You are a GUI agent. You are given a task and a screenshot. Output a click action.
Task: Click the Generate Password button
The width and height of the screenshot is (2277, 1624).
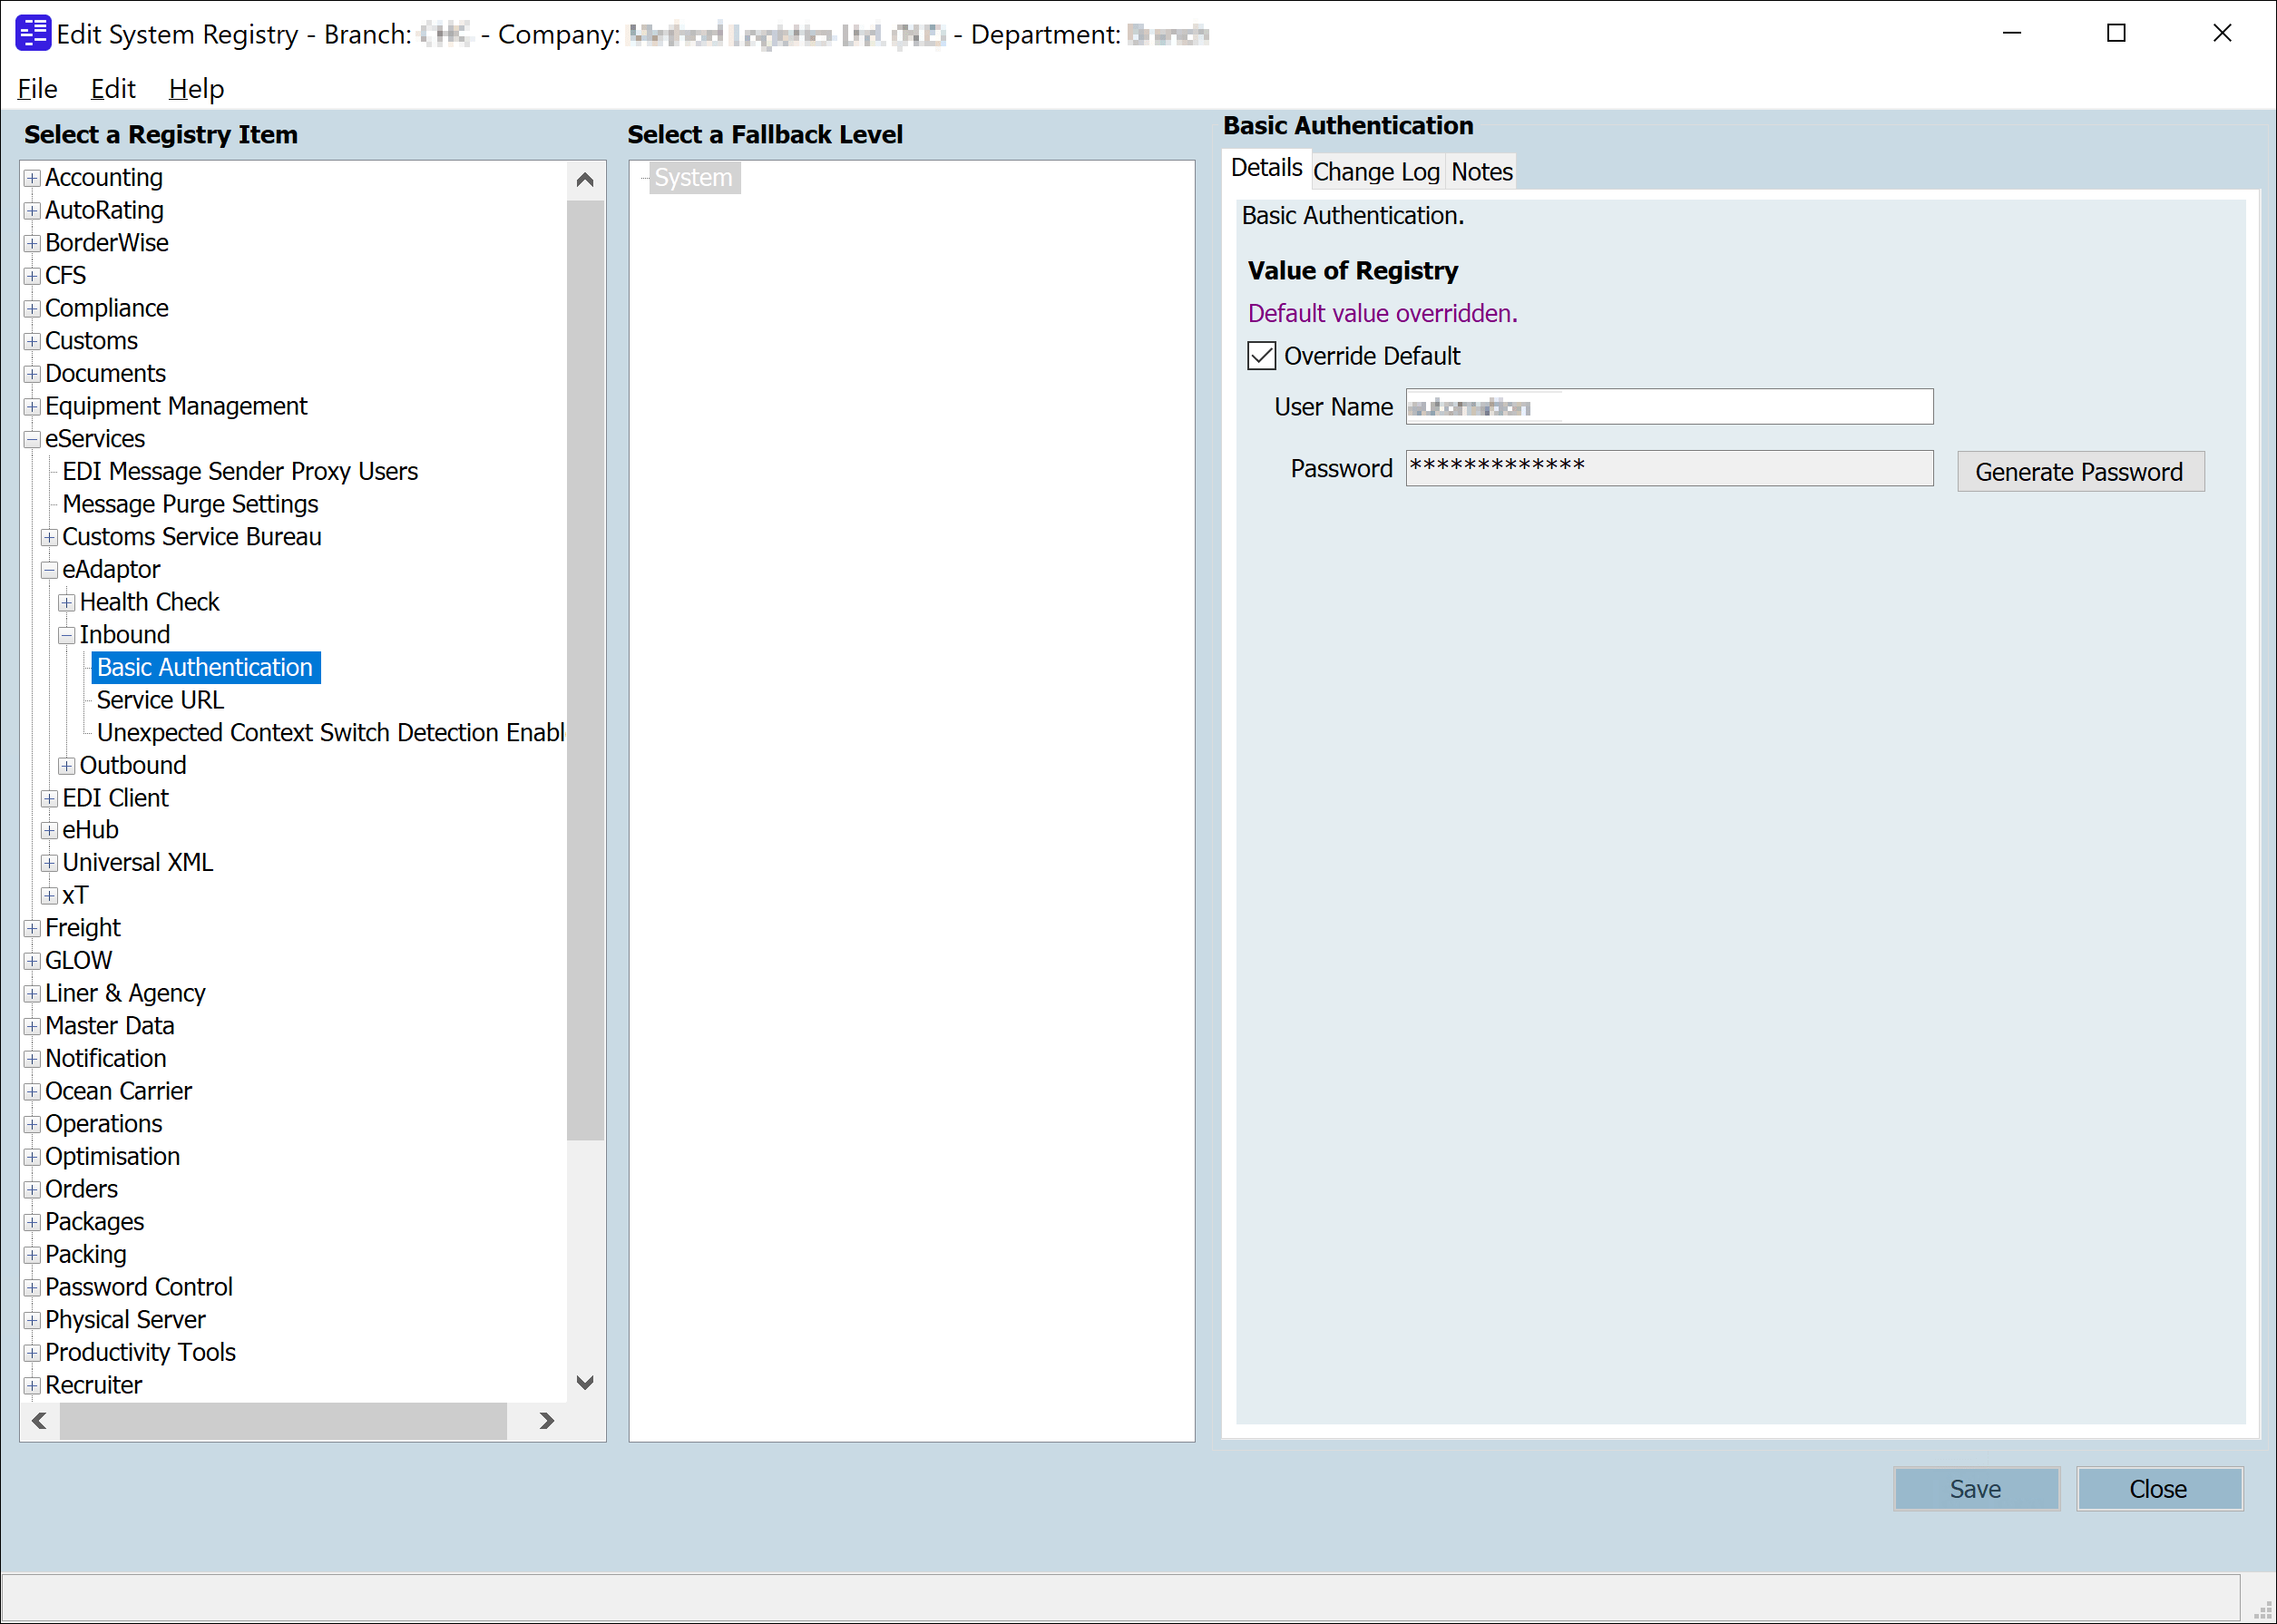[x=2079, y=470]
